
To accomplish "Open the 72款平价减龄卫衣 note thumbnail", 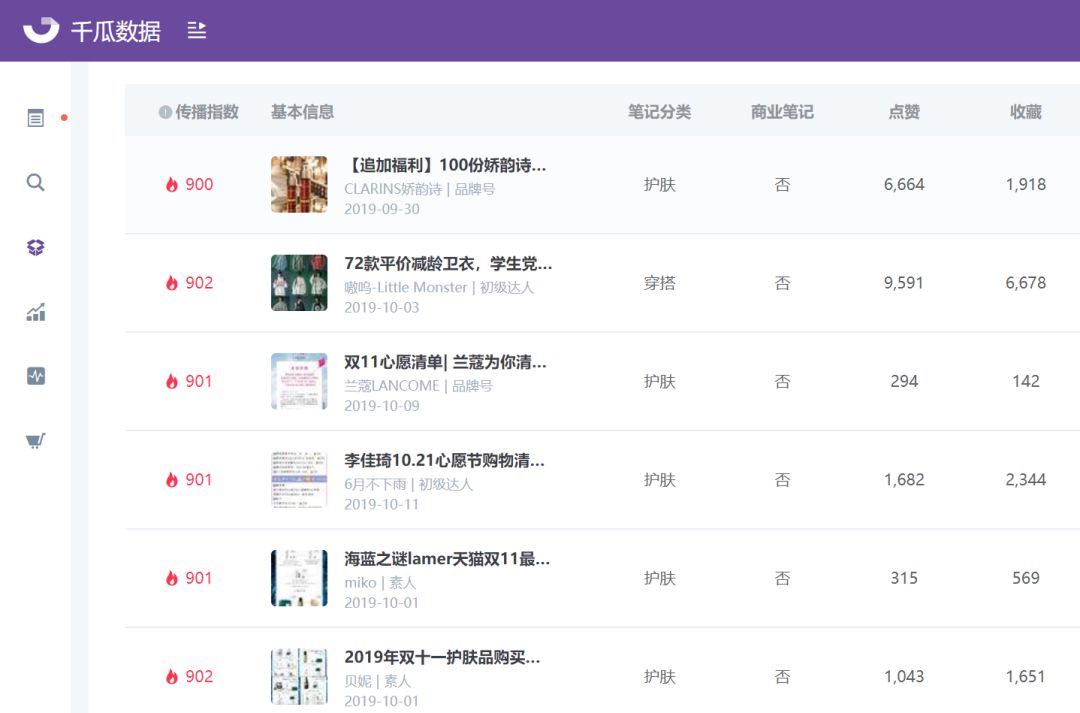I will pos(299,283).
